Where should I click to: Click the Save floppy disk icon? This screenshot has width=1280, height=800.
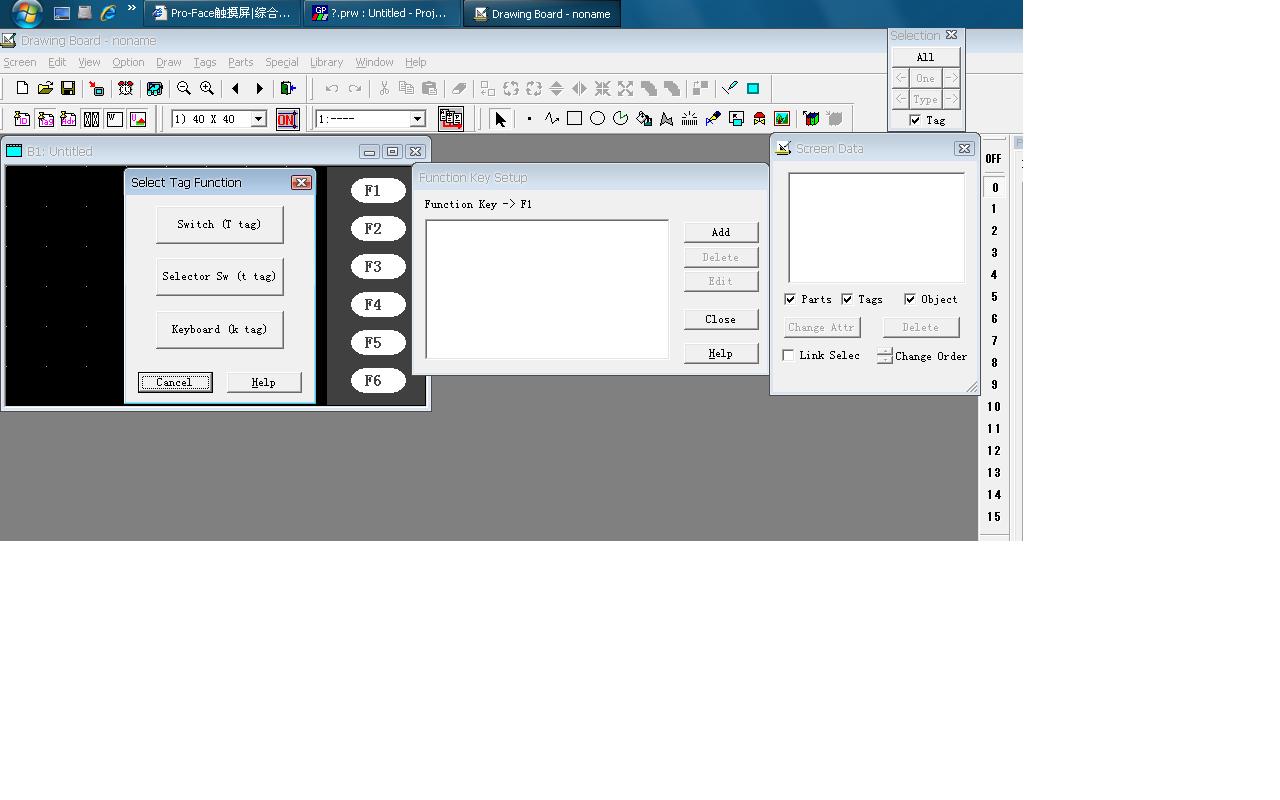click(x=68, y=89)
